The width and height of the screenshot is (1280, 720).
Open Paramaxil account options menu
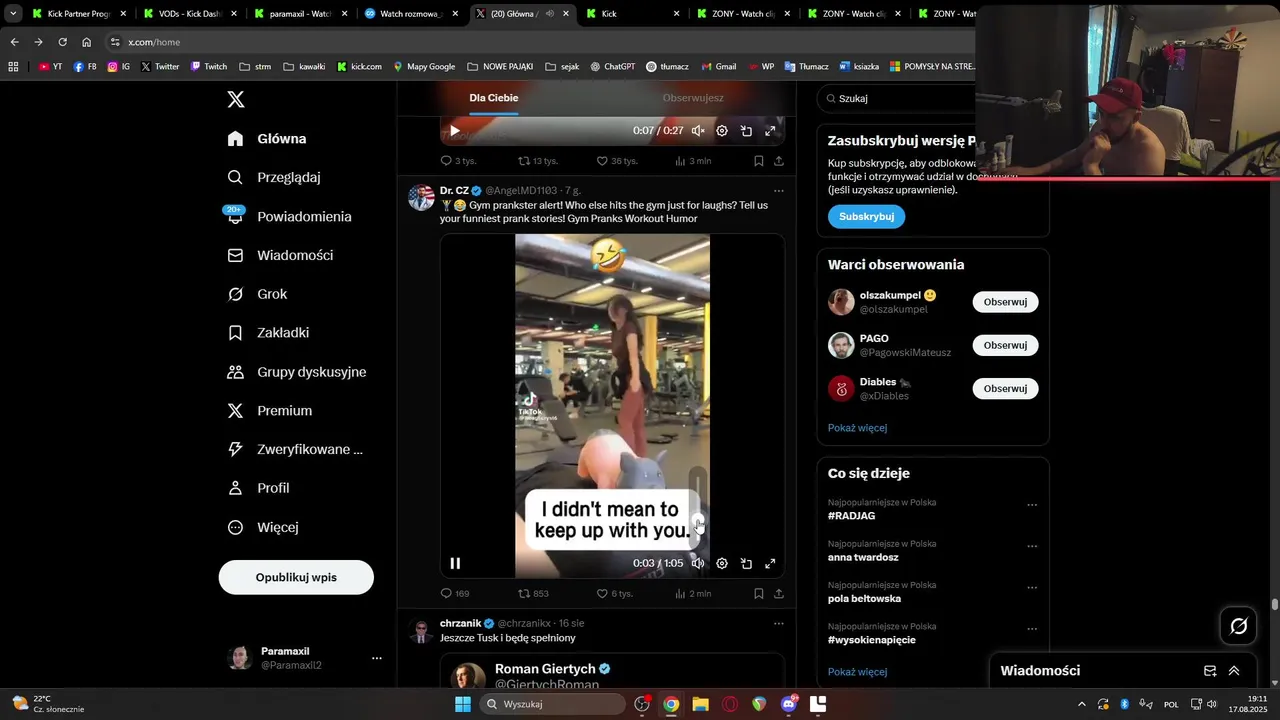pos(377,658)
